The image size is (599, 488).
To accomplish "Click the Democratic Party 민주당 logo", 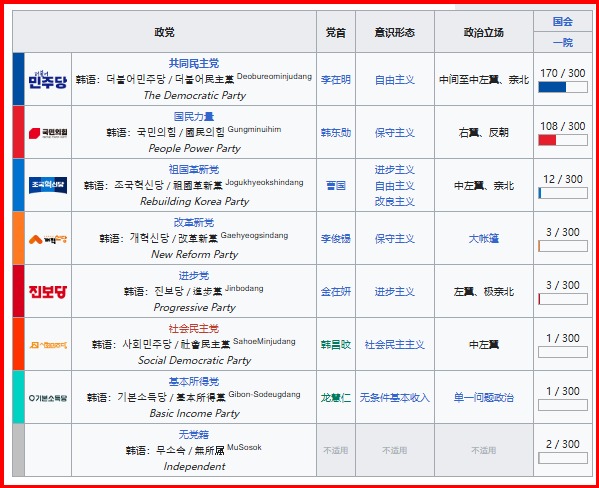I will tap(48, 79).
